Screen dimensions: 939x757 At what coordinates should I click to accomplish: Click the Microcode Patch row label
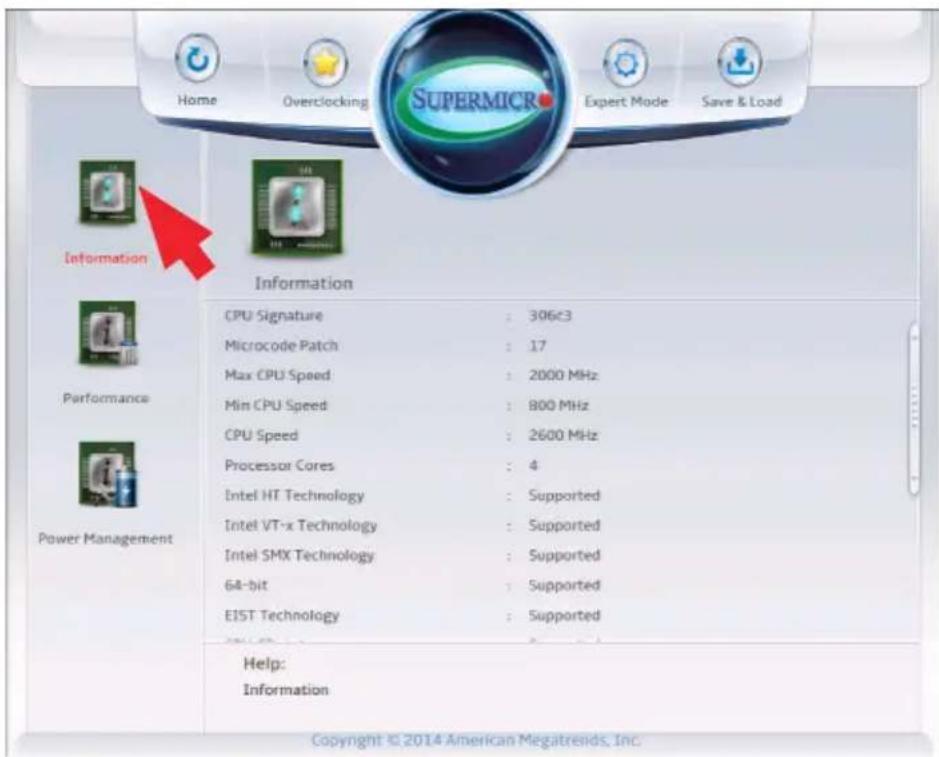(281, 346)
